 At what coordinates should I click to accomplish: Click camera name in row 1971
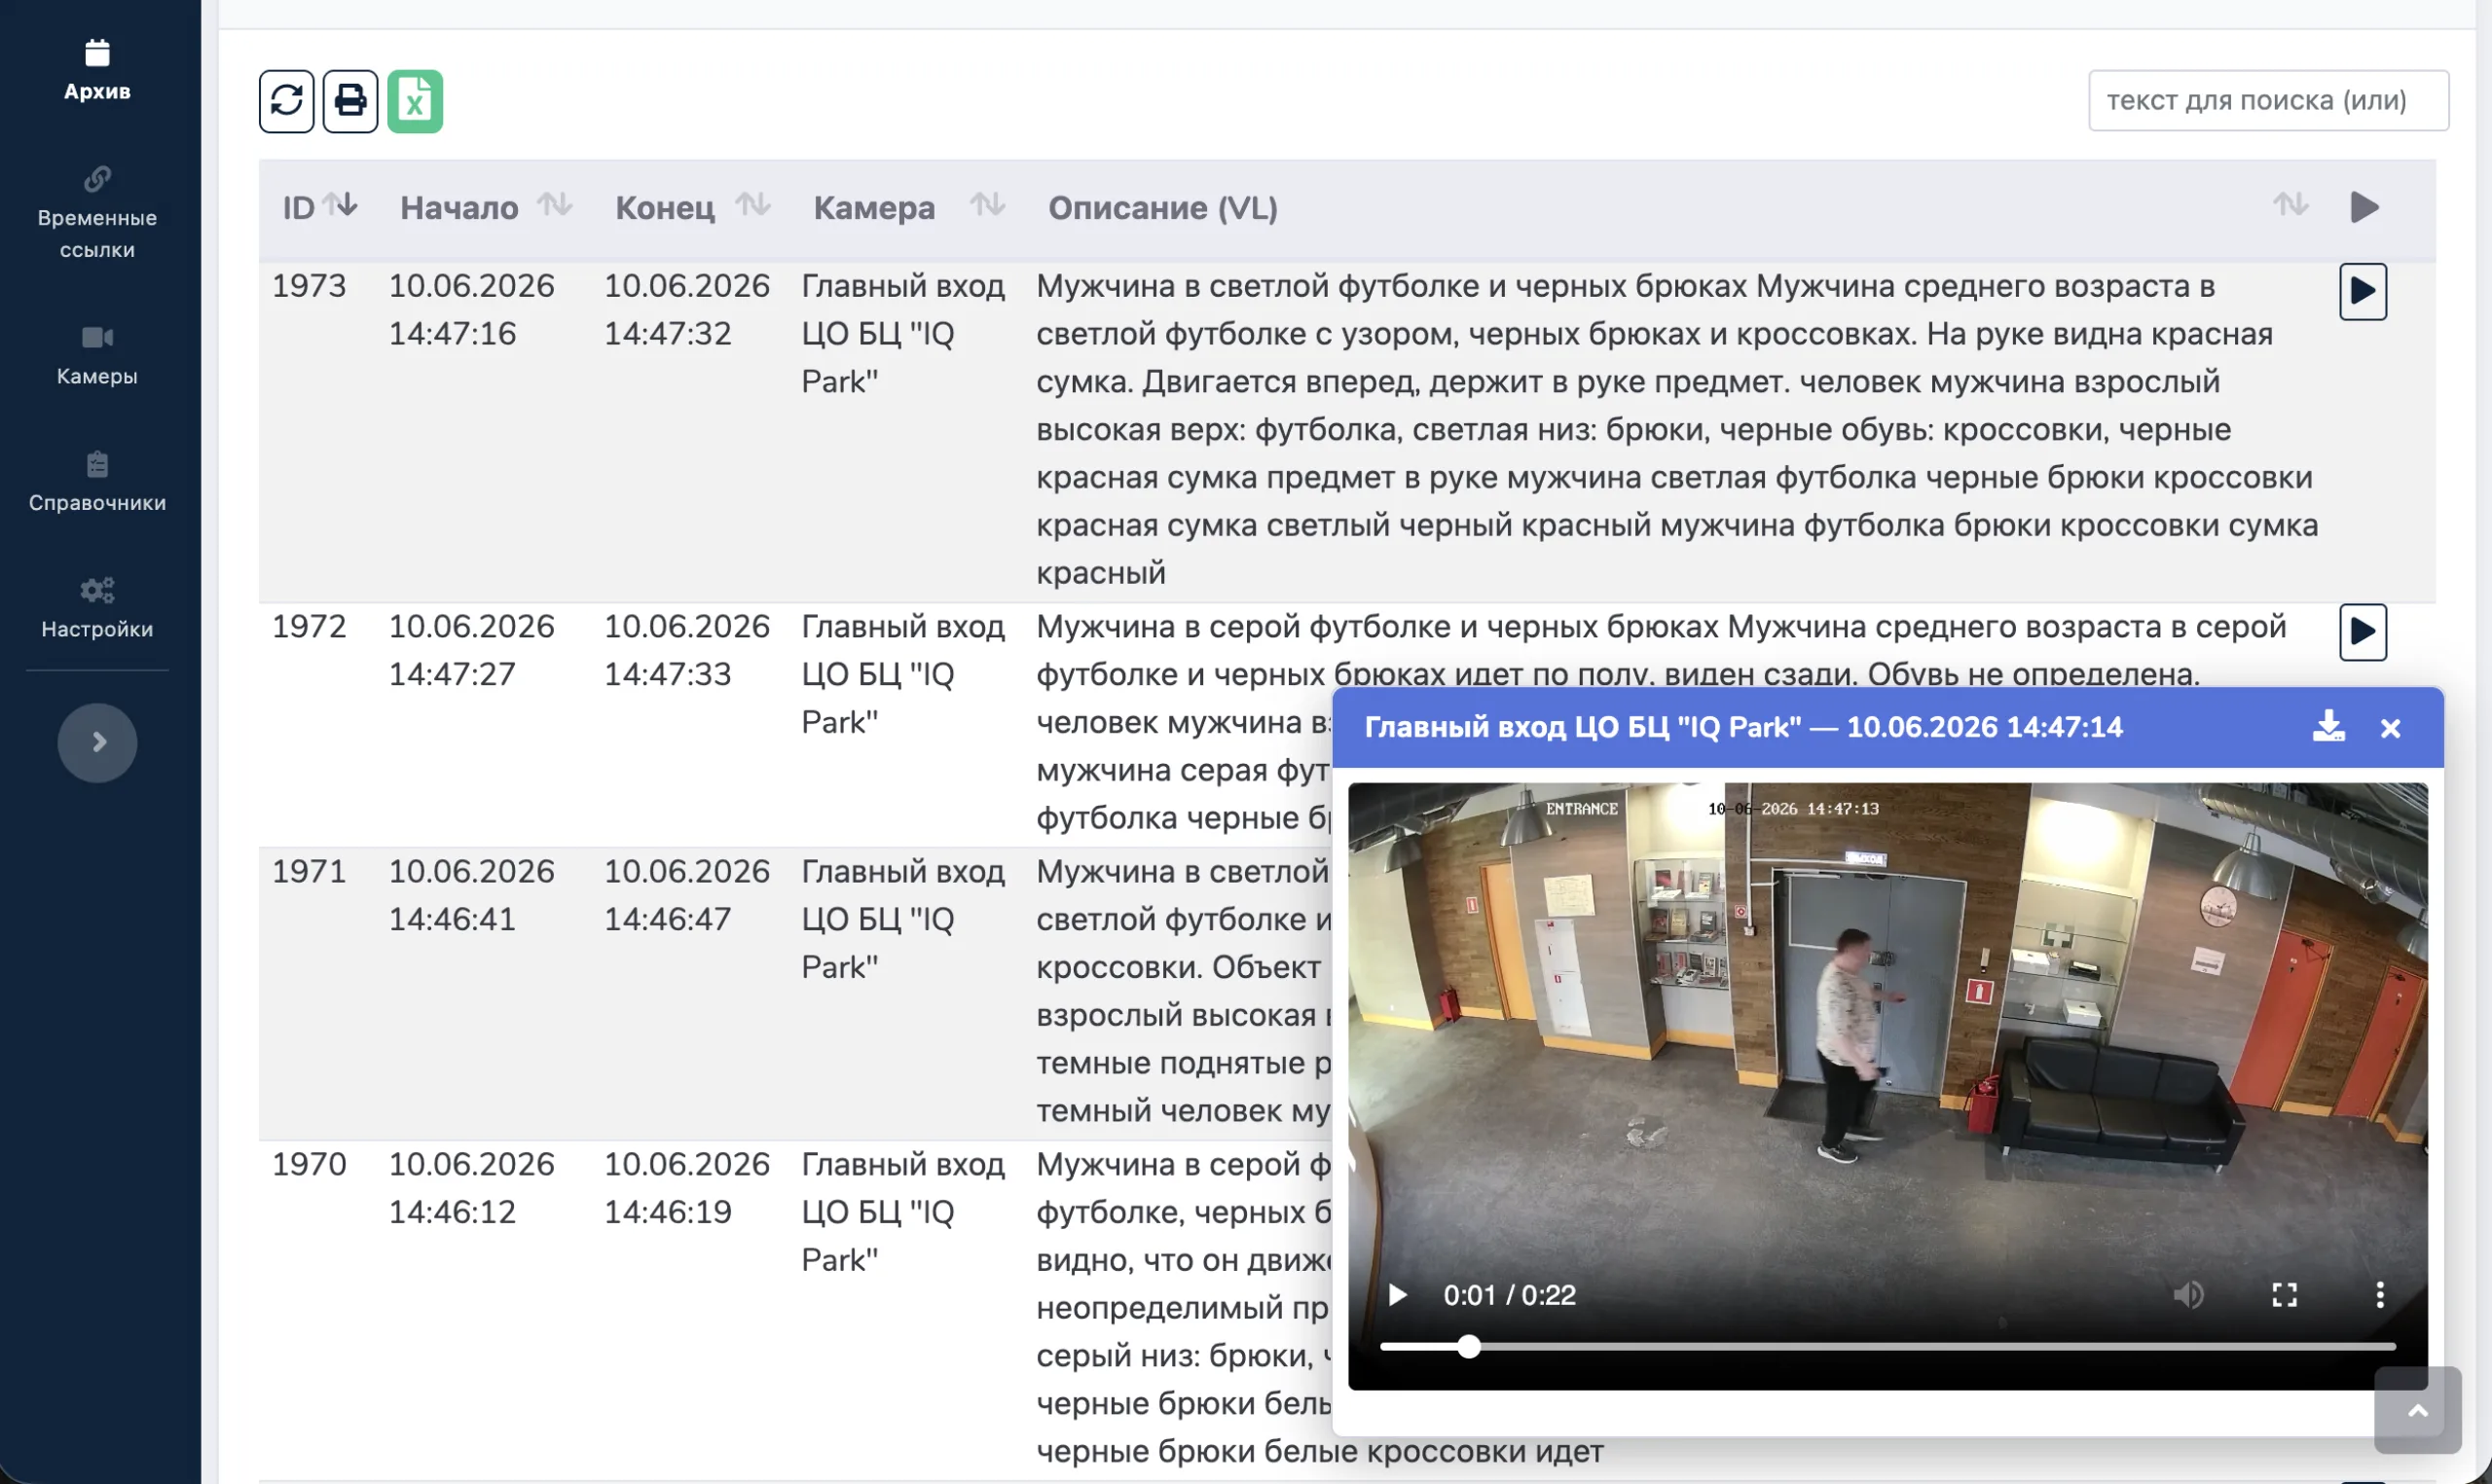click(x=903, y=919)
